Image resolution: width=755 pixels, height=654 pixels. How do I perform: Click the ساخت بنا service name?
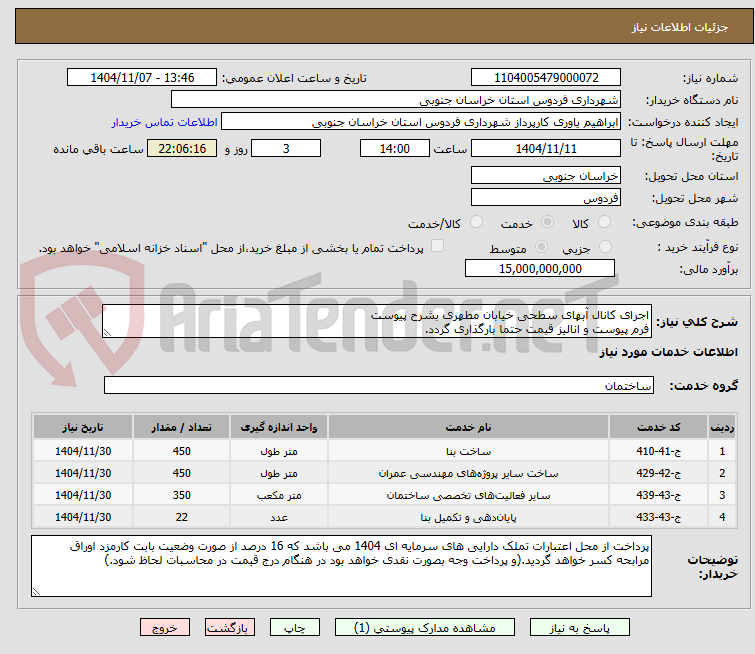468,451
